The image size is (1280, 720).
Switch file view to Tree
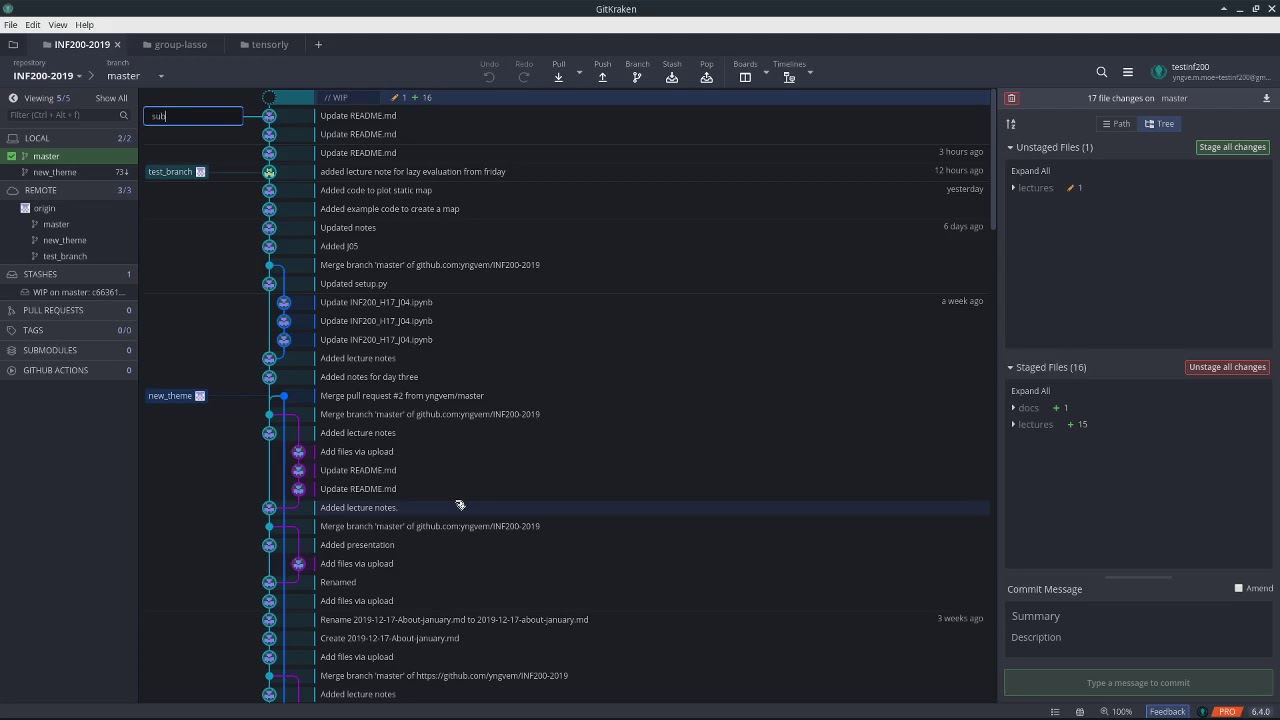[1160, 124]
